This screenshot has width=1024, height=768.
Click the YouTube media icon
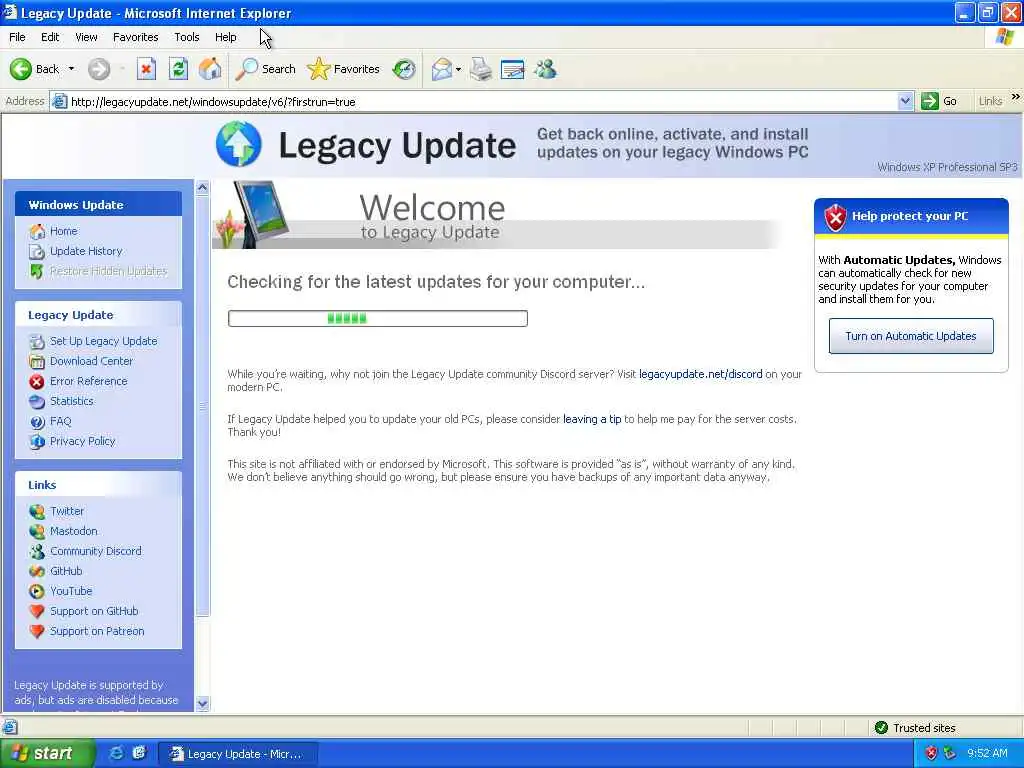tap(37, 591)
